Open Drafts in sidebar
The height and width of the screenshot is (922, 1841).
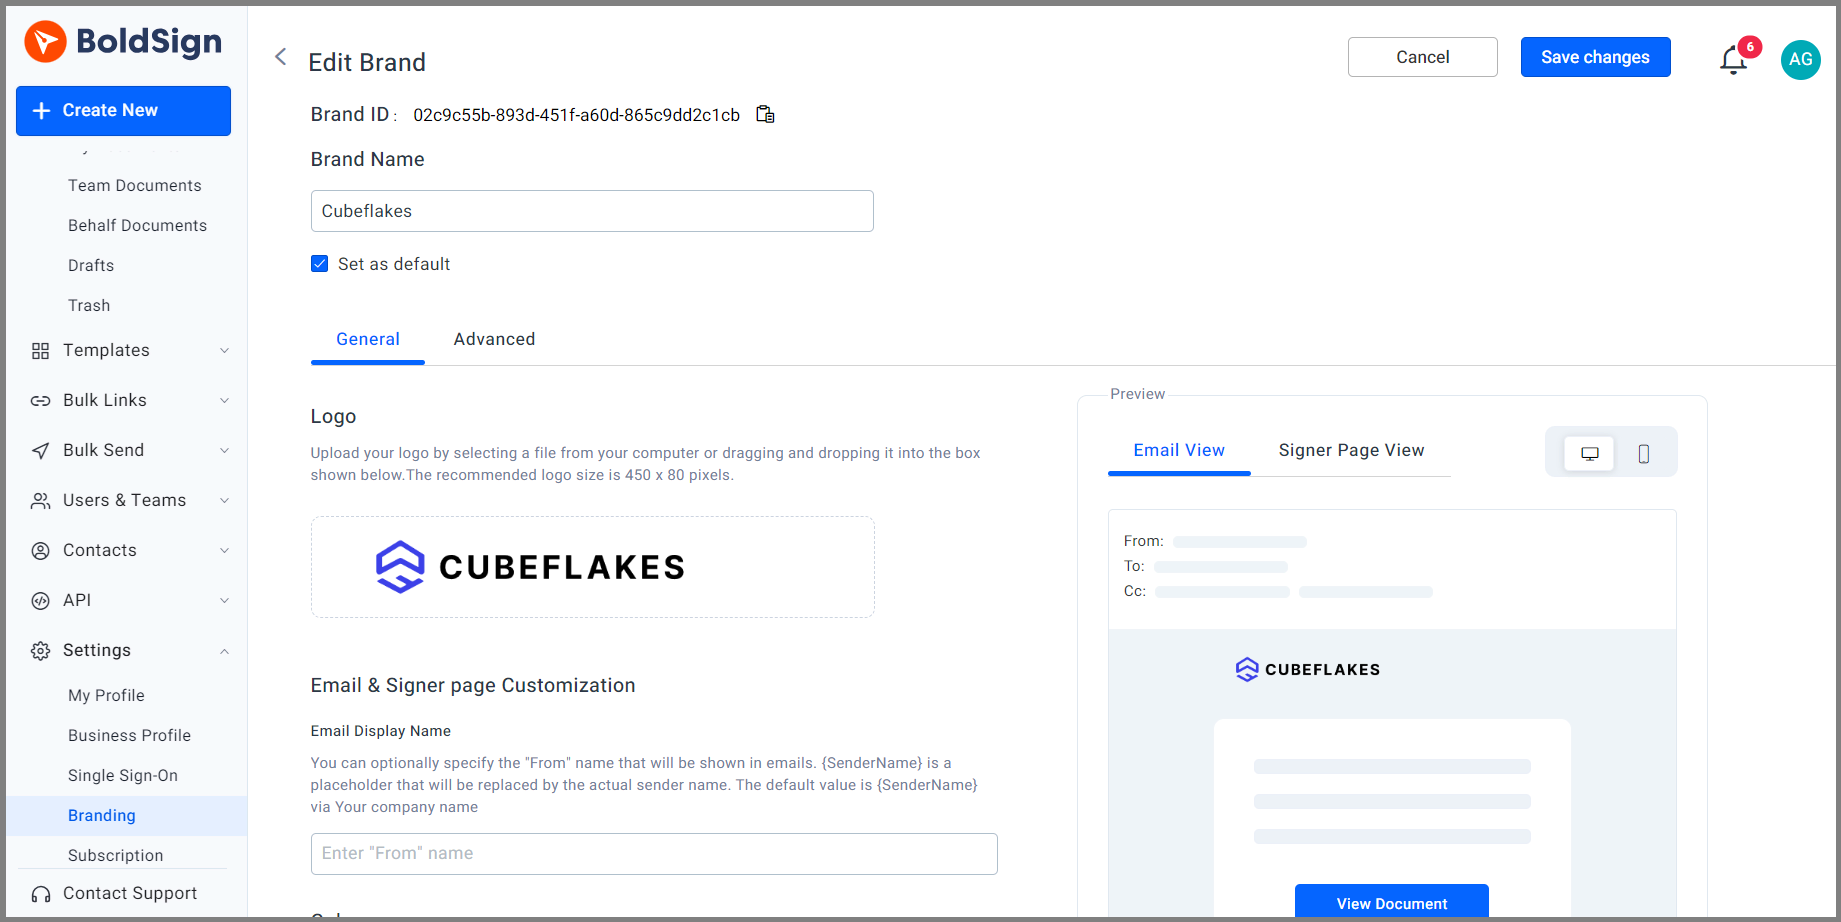click(x=91, y=265)
